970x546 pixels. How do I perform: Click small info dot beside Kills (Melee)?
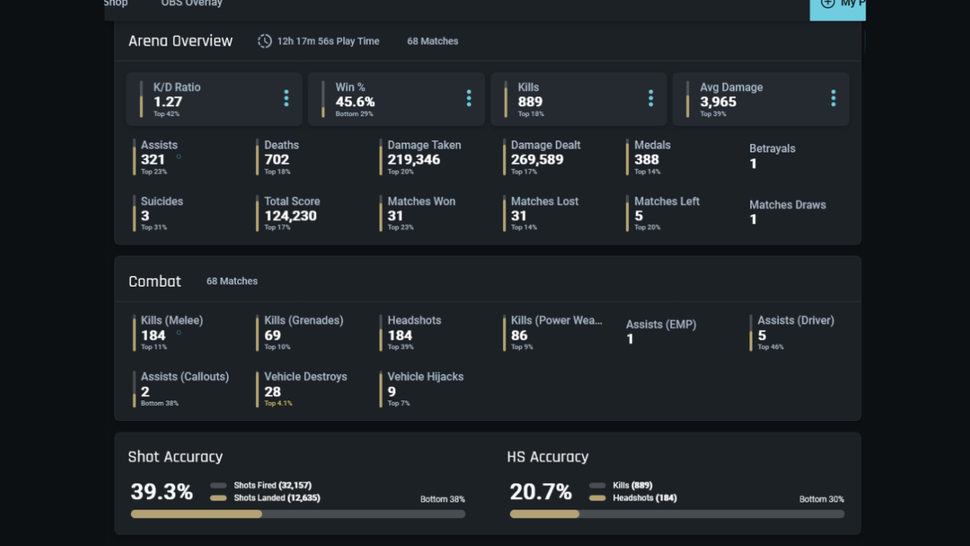(x=179, y=333)
